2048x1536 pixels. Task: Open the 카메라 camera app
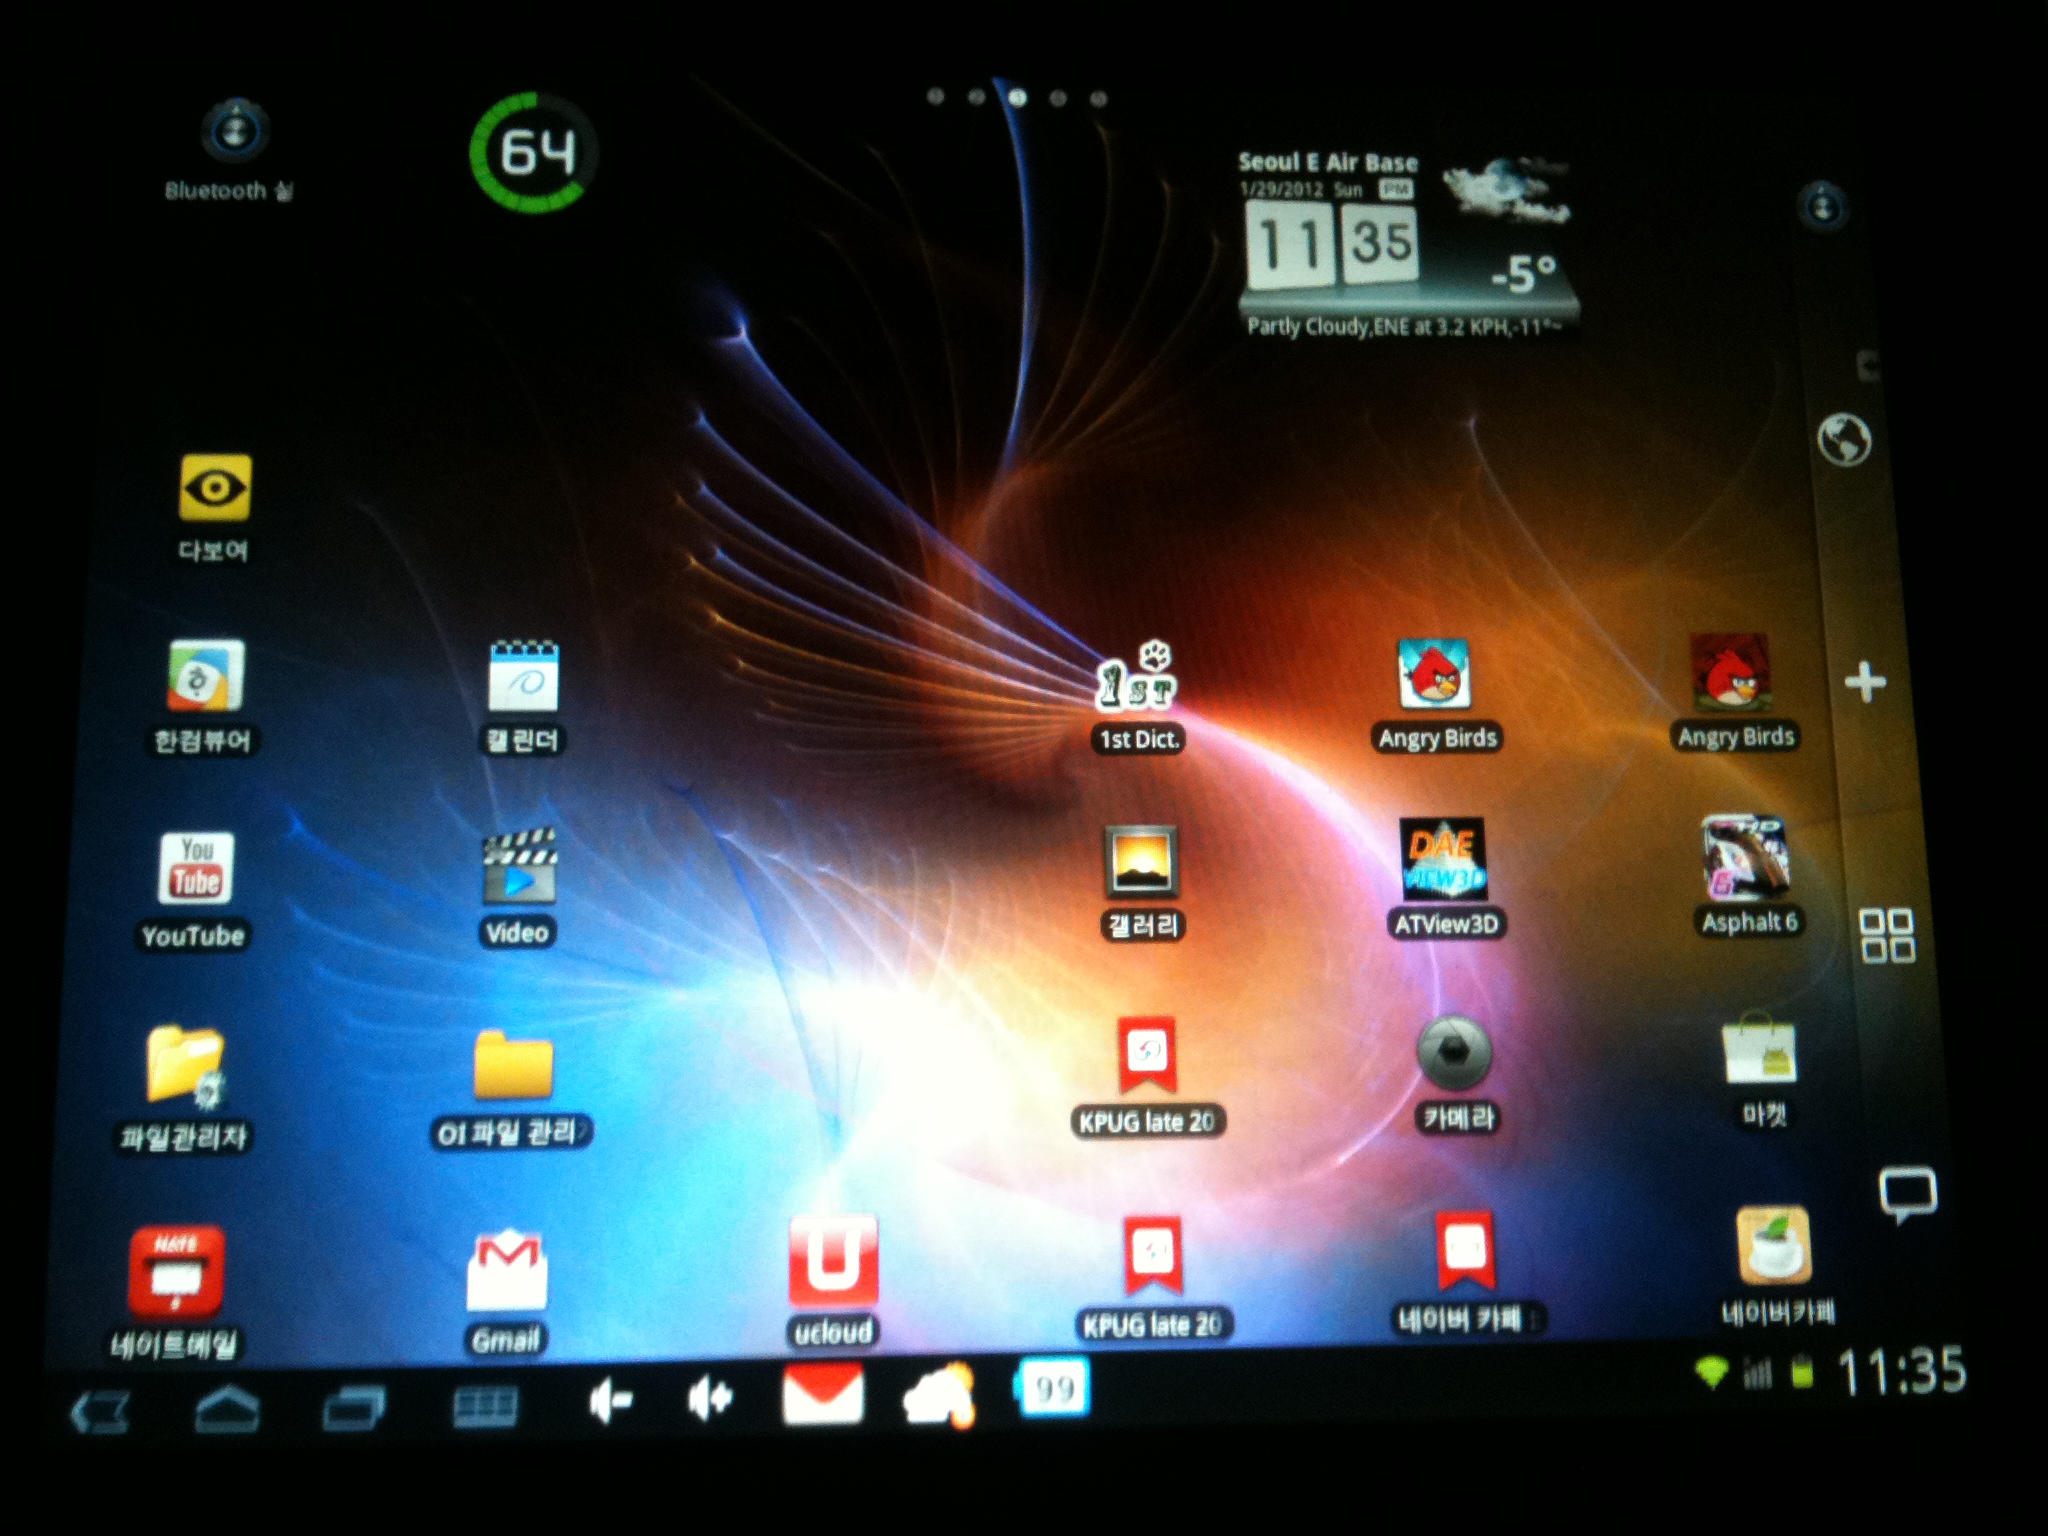(1455, 1053)
